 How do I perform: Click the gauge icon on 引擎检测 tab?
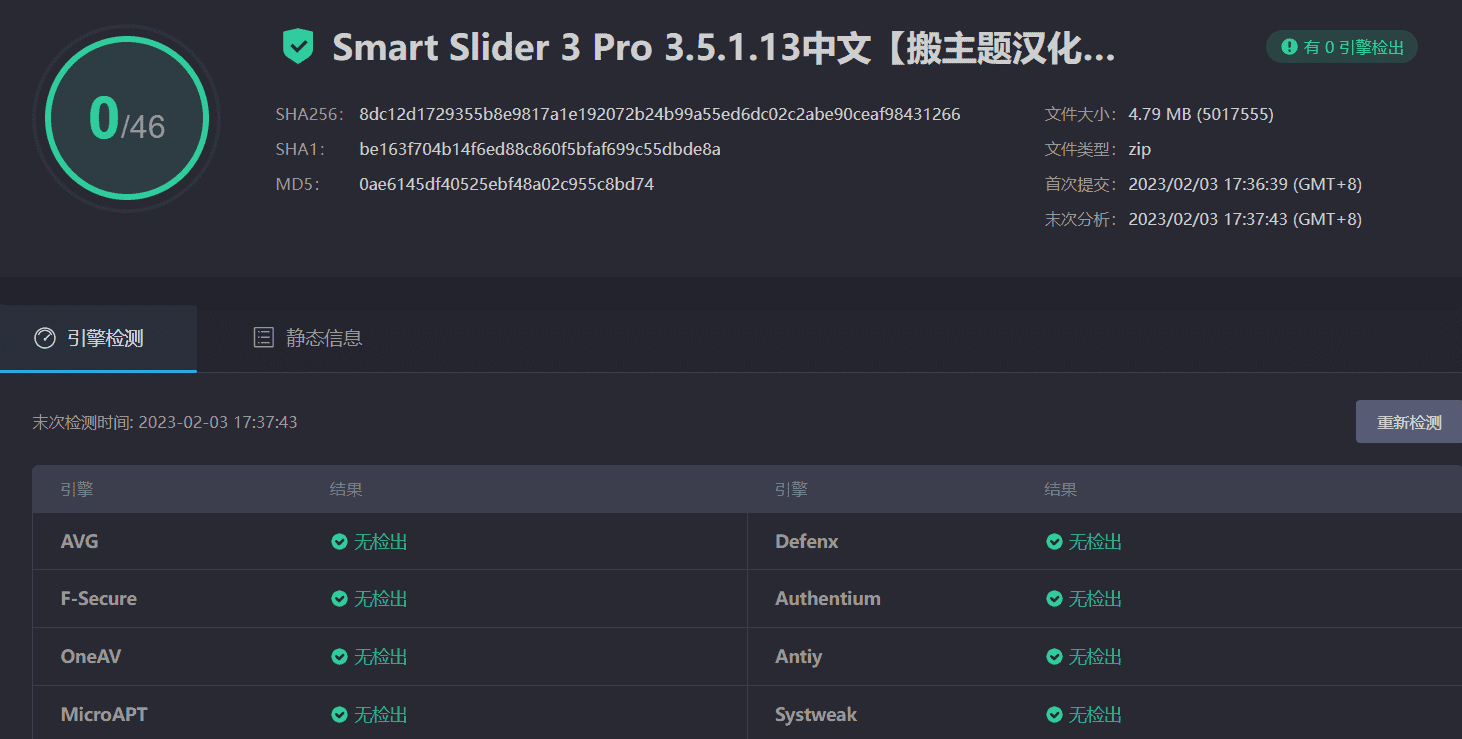tap(44, 338)
